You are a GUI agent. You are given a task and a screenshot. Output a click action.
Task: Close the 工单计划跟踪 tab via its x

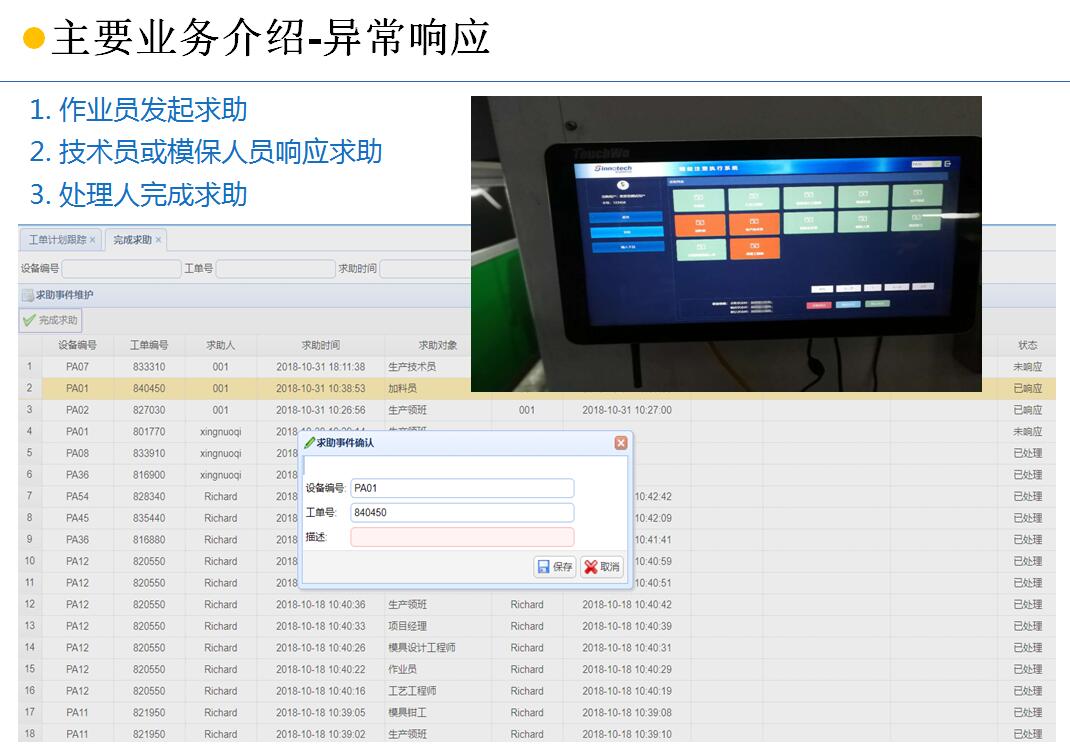tap(93, 240)
